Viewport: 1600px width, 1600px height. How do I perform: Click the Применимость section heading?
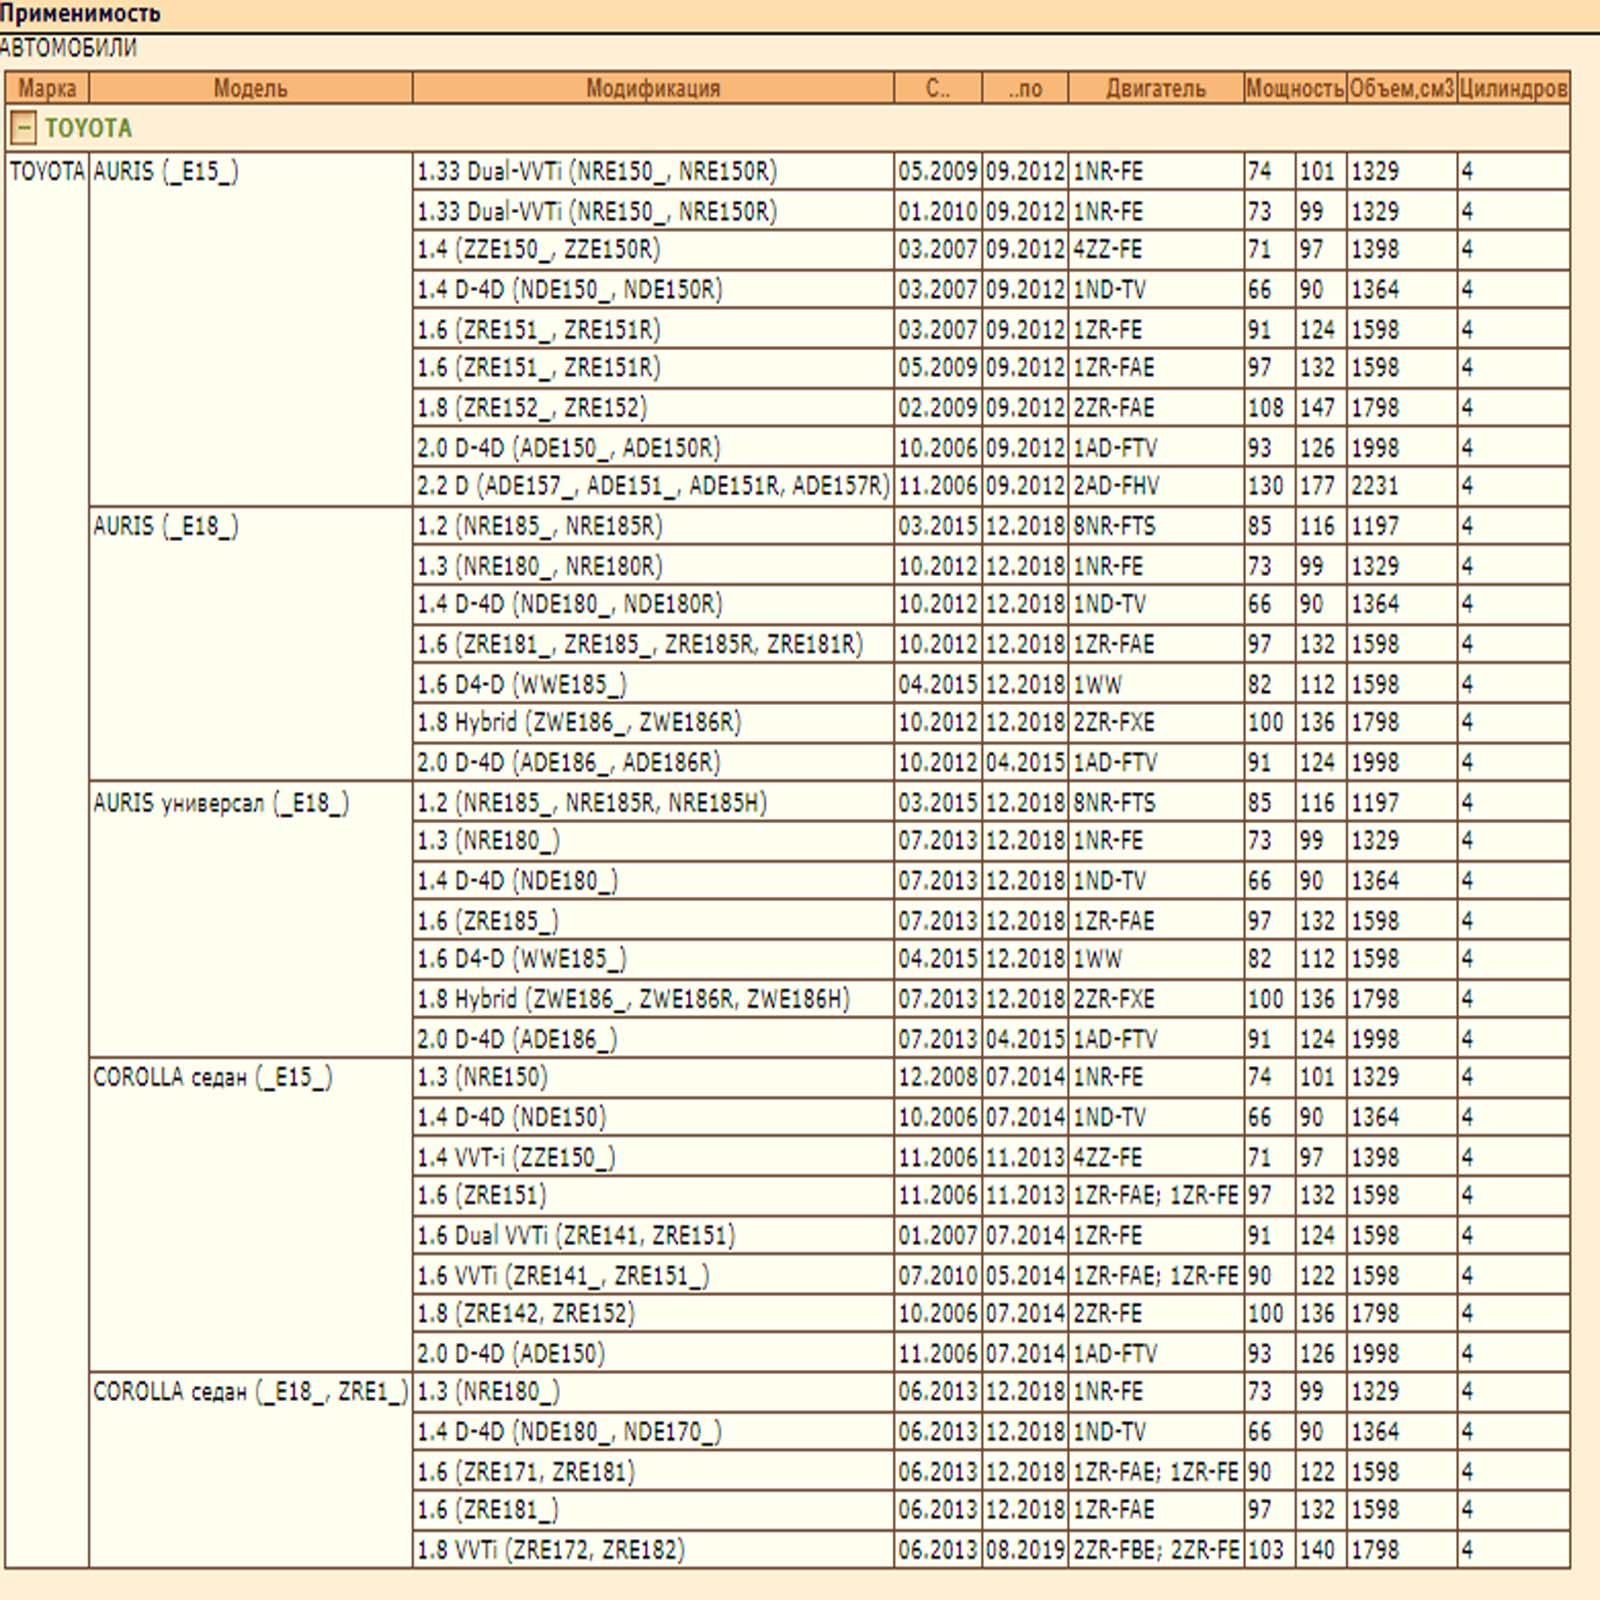(x=80, y=14)
